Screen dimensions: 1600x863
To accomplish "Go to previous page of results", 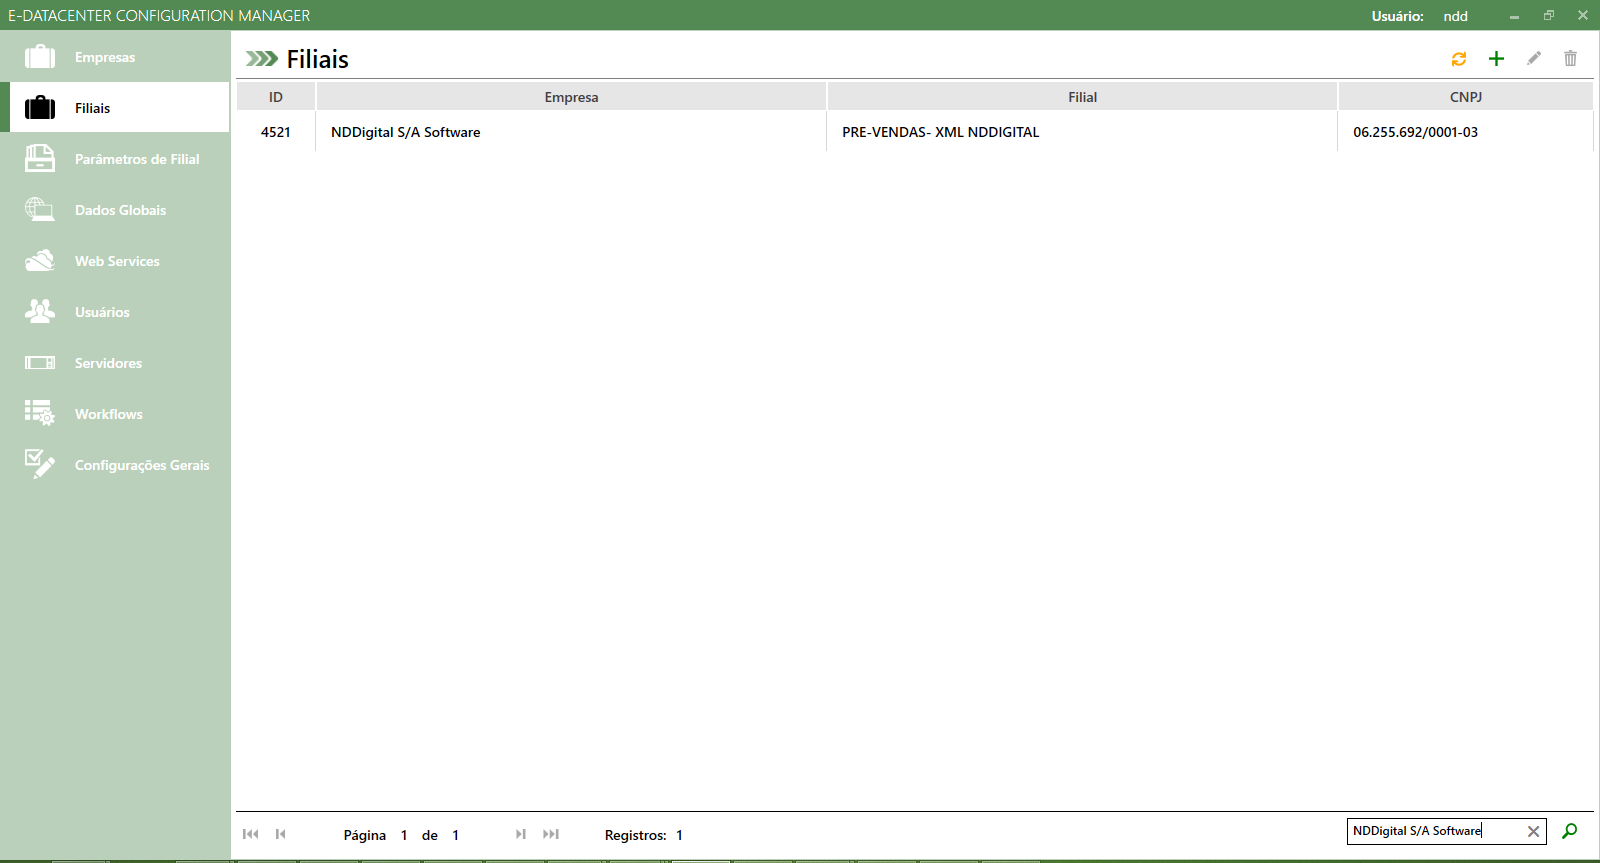I will click(281, 834).
